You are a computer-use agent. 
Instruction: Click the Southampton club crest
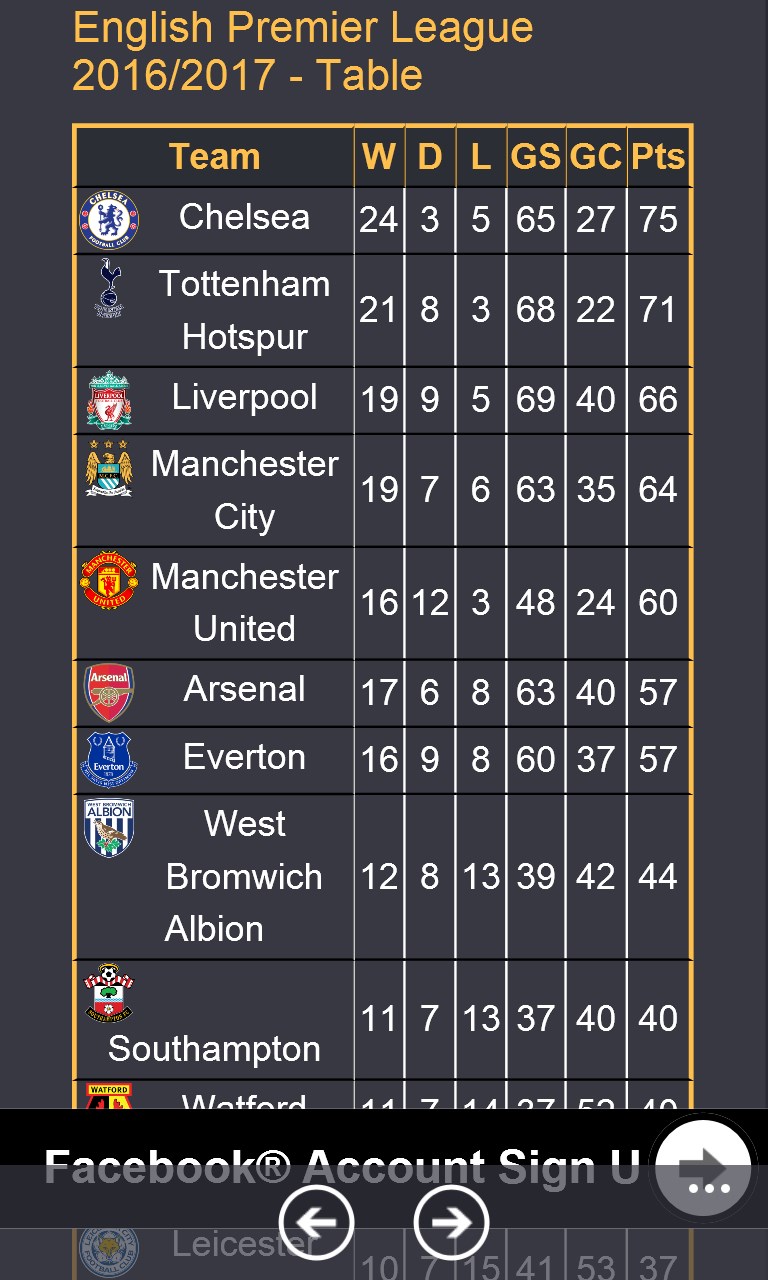coord(109,993)
